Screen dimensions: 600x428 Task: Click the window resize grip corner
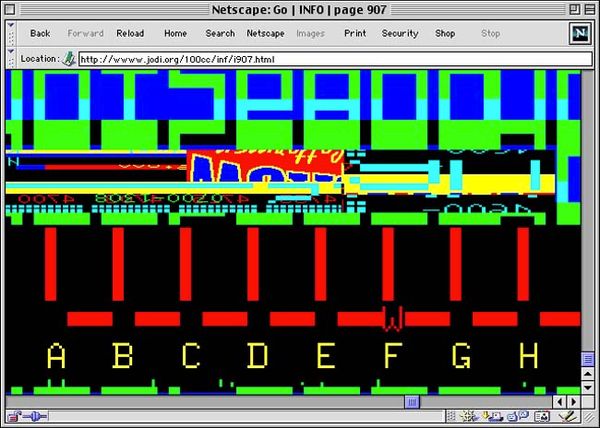point(589,416)
